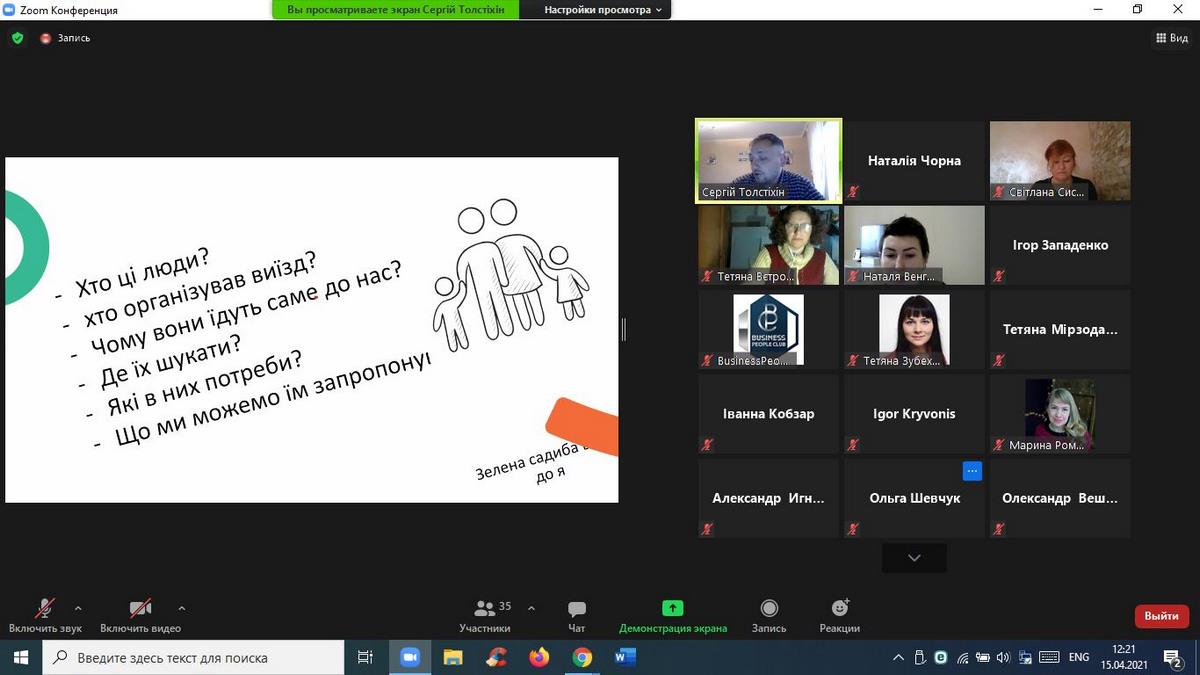Open the Настройки просмотра dropdown
The width and height of the screenshot is (1200, 675).
coord(603,10)
